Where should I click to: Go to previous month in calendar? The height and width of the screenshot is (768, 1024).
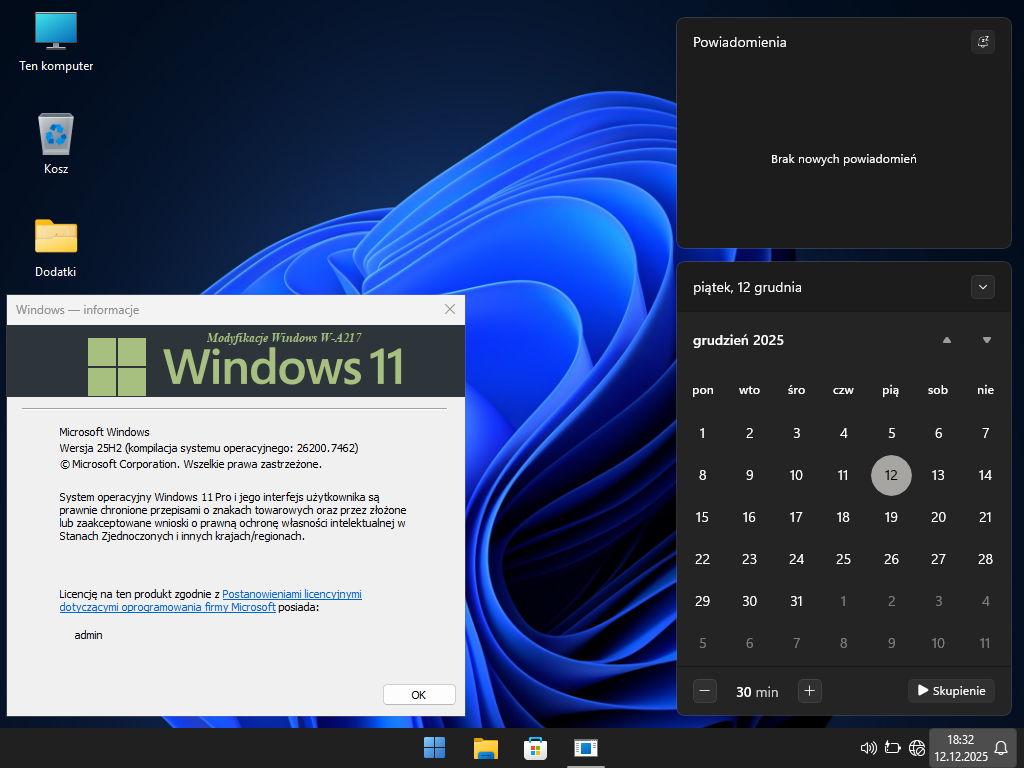pyautogui.click(x=947, y=340)
